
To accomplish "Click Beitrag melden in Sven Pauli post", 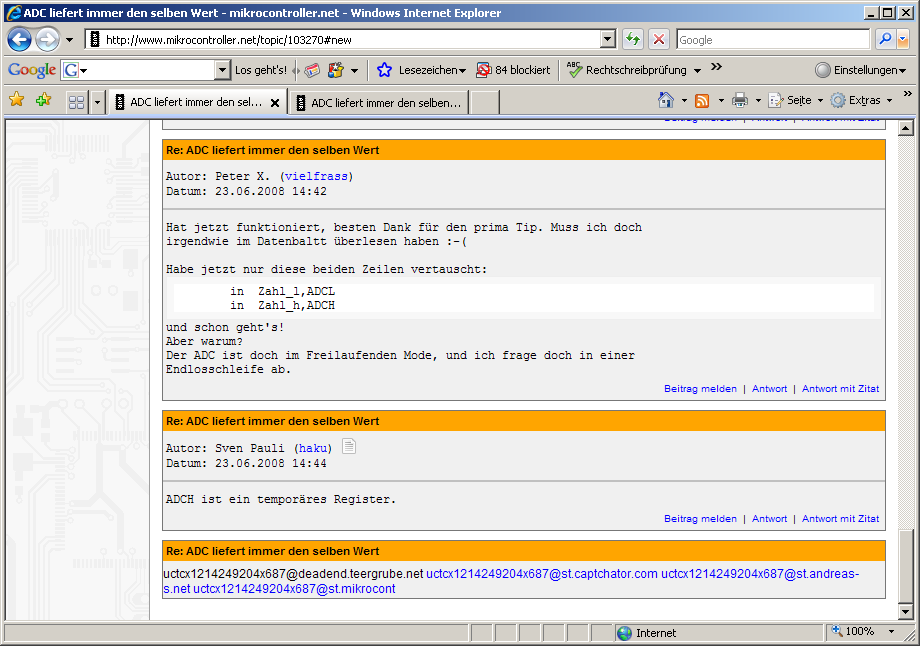I will (x=700, y=519).
